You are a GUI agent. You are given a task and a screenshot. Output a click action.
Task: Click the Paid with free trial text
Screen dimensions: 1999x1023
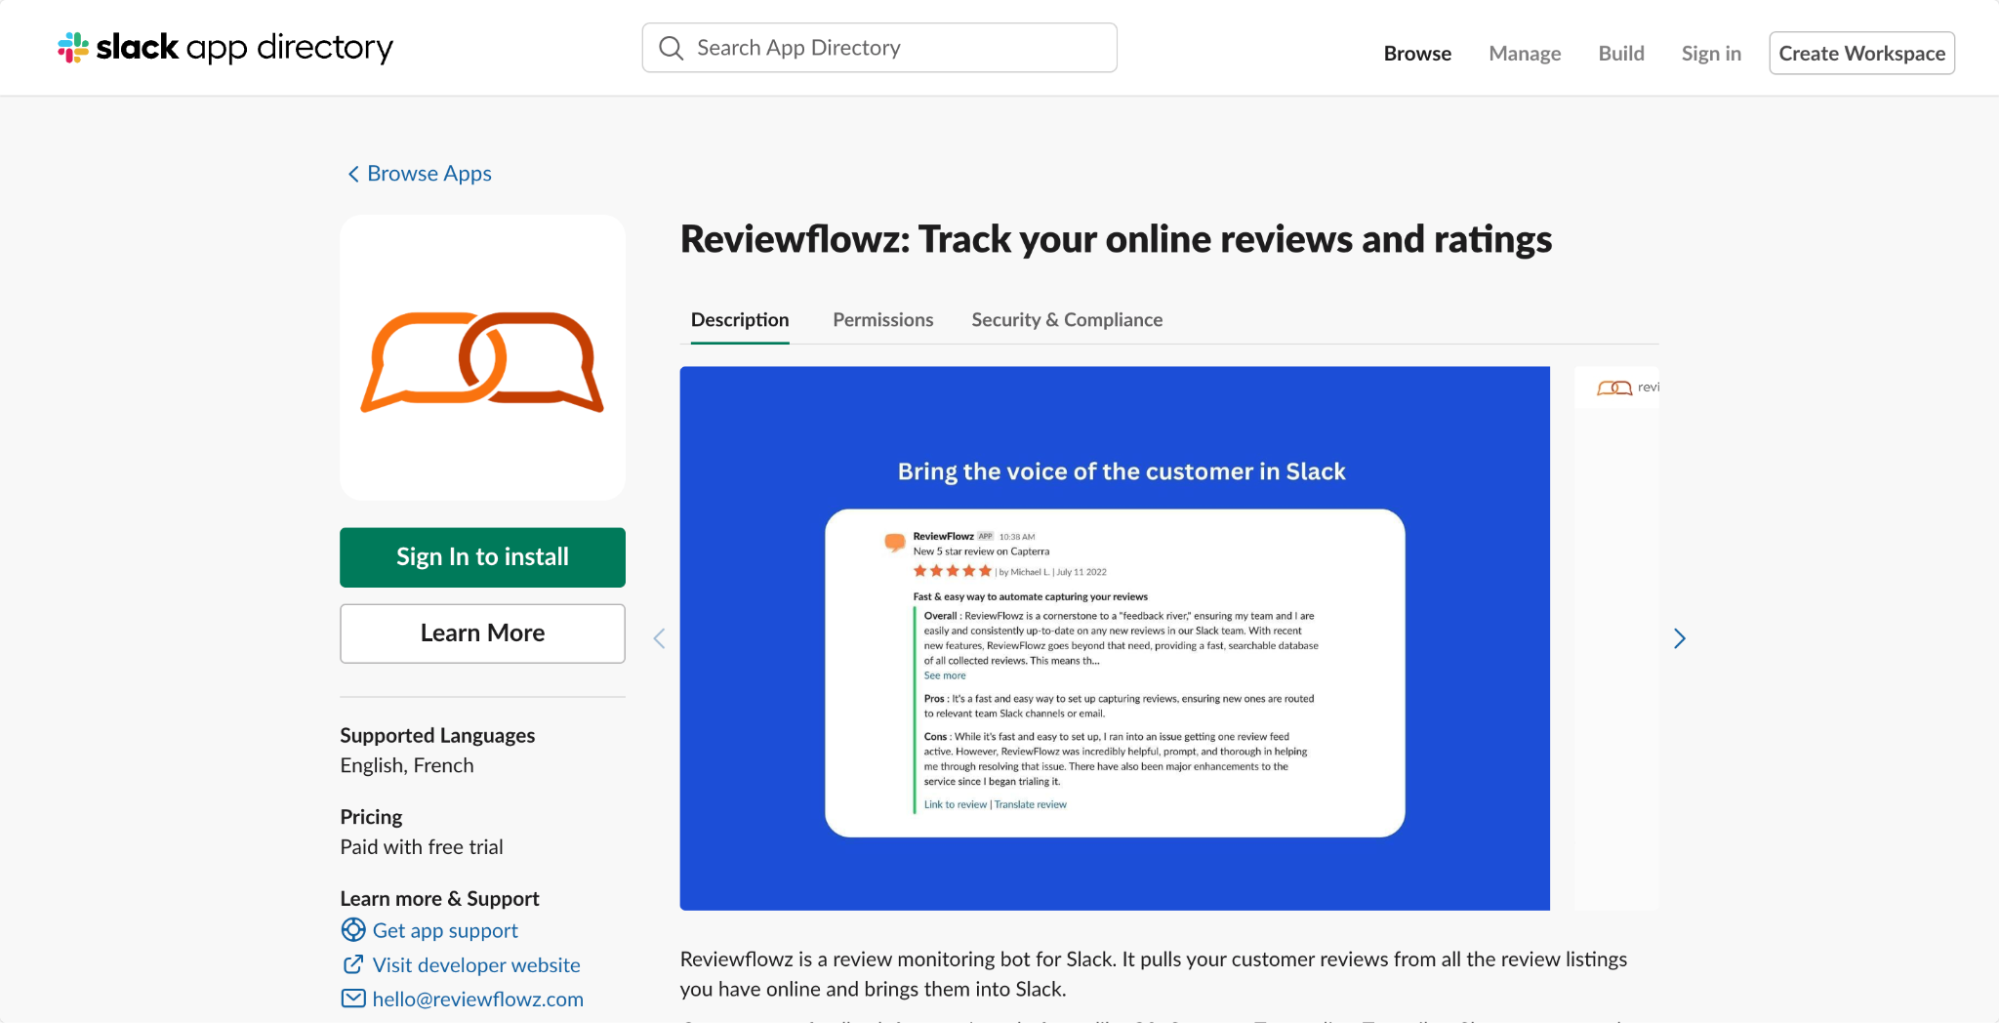tap(421, 847)
